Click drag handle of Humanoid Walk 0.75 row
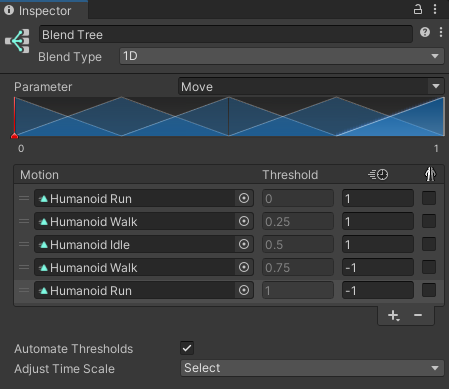The height and width of the screenshot is (389, 449). [x=24, y=267]
